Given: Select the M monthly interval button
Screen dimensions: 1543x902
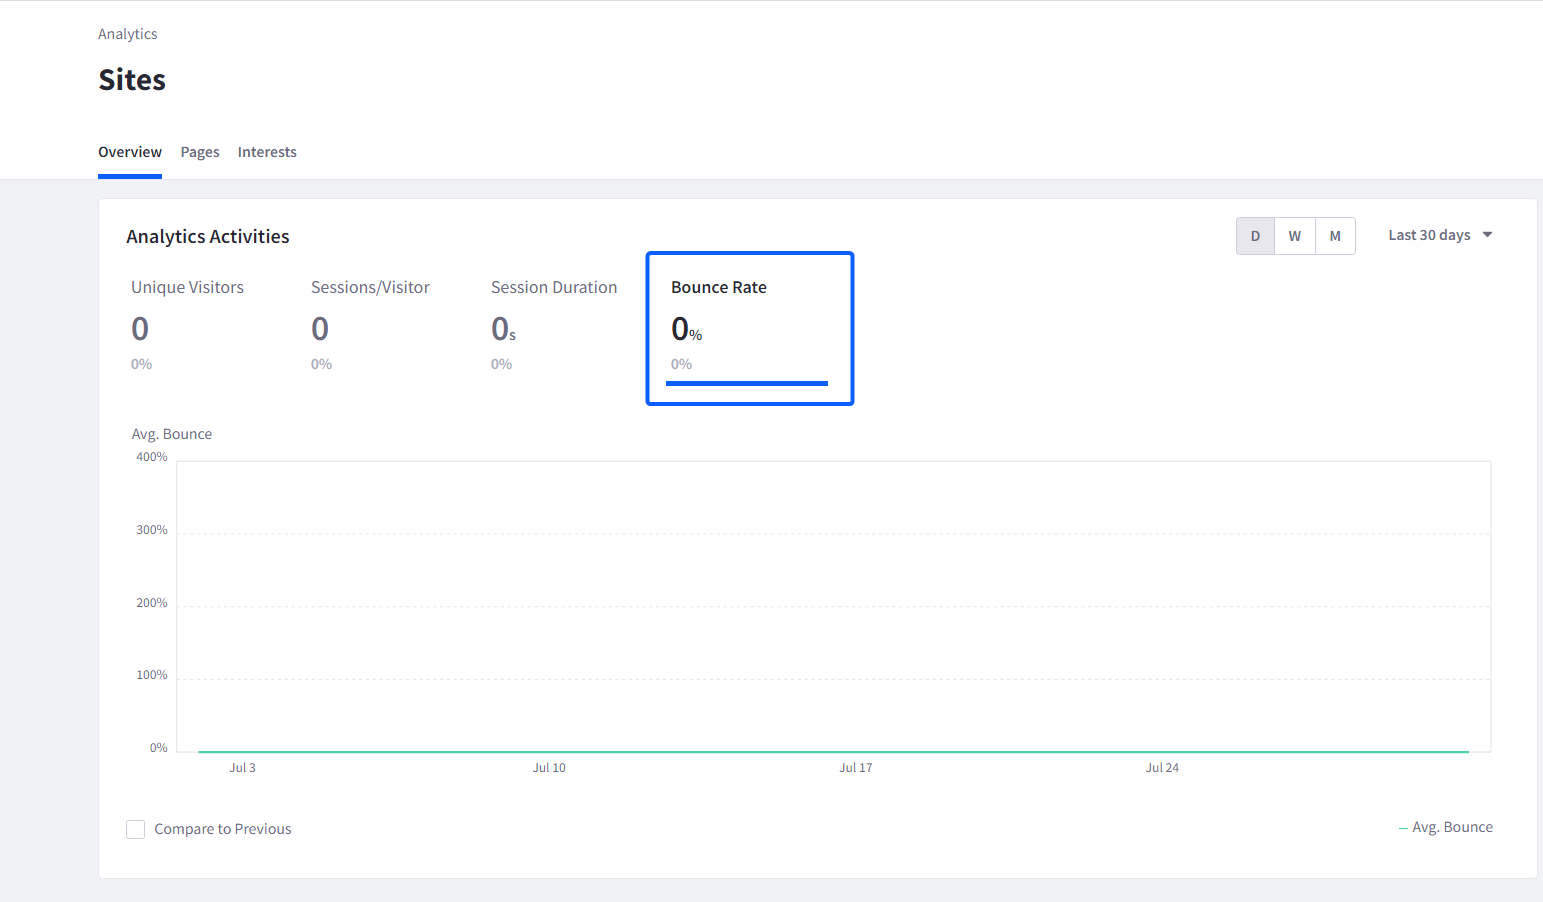Looking at the screenshot, I should pos(1335,236).
